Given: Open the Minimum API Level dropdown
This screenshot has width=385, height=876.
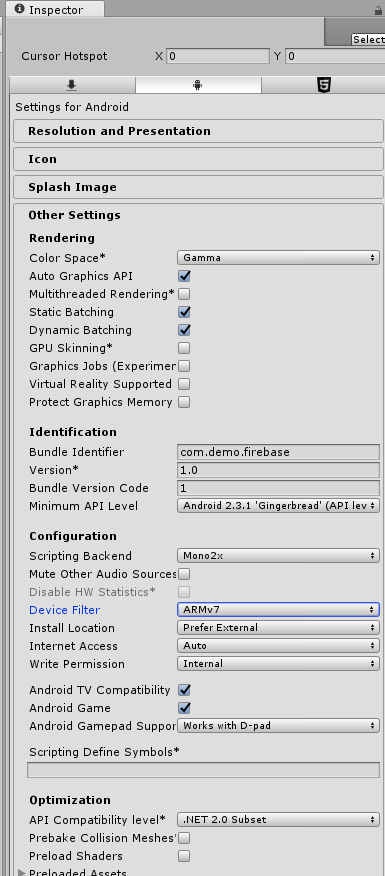Looking at the screenshot, I should 278,506.
